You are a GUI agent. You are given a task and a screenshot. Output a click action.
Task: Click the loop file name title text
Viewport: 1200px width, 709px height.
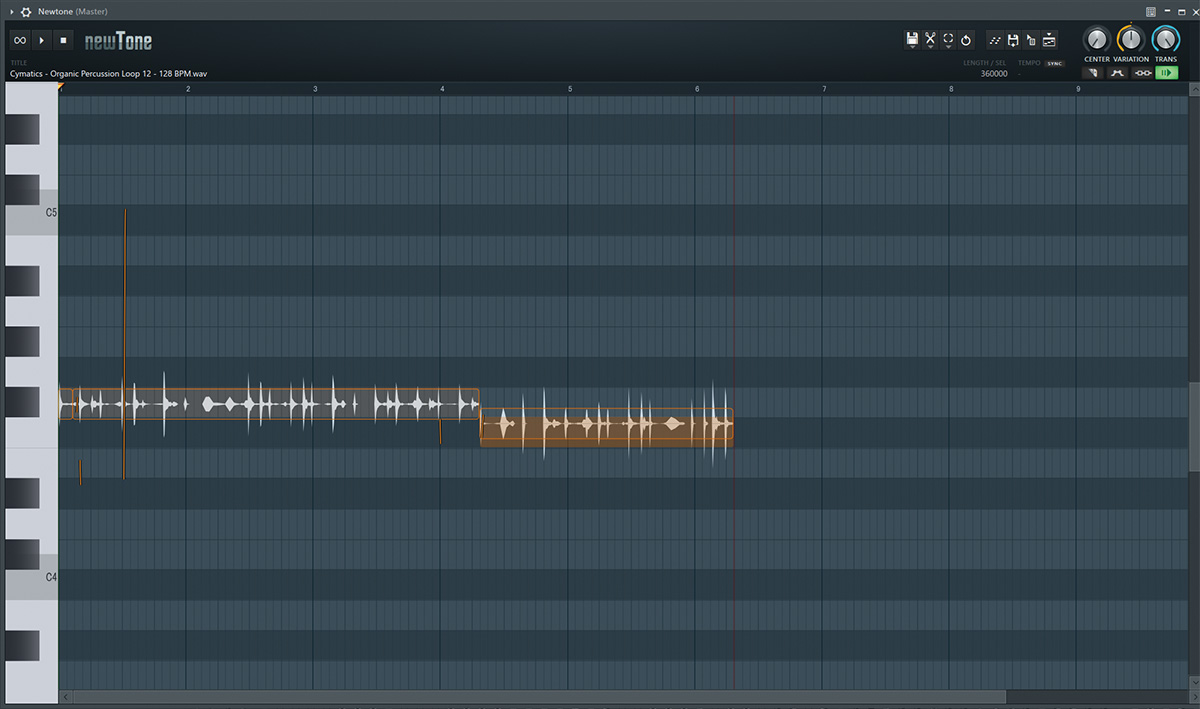(x=109, y=74)
